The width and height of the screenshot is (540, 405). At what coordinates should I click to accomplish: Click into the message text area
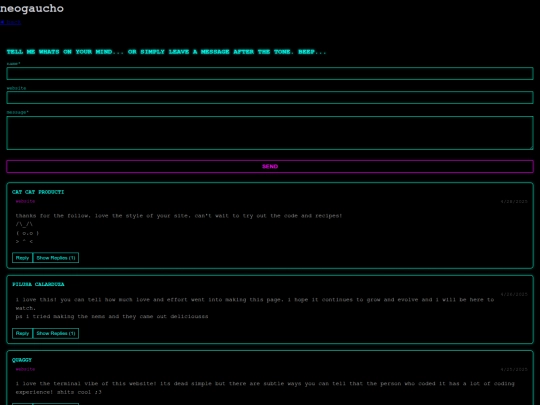point(270,133)
